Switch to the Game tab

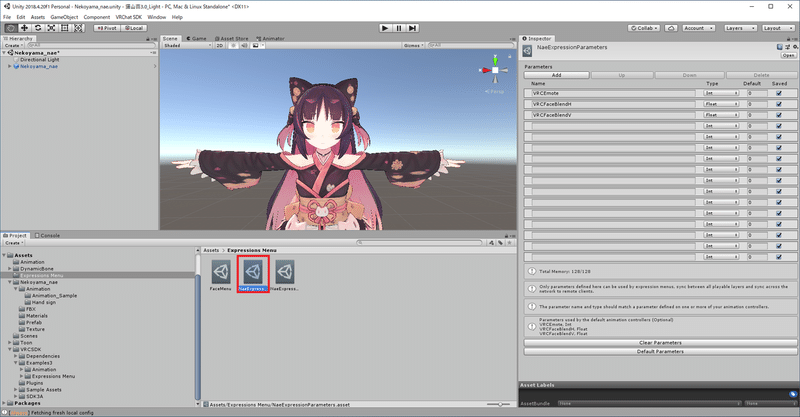coord(196,38)
